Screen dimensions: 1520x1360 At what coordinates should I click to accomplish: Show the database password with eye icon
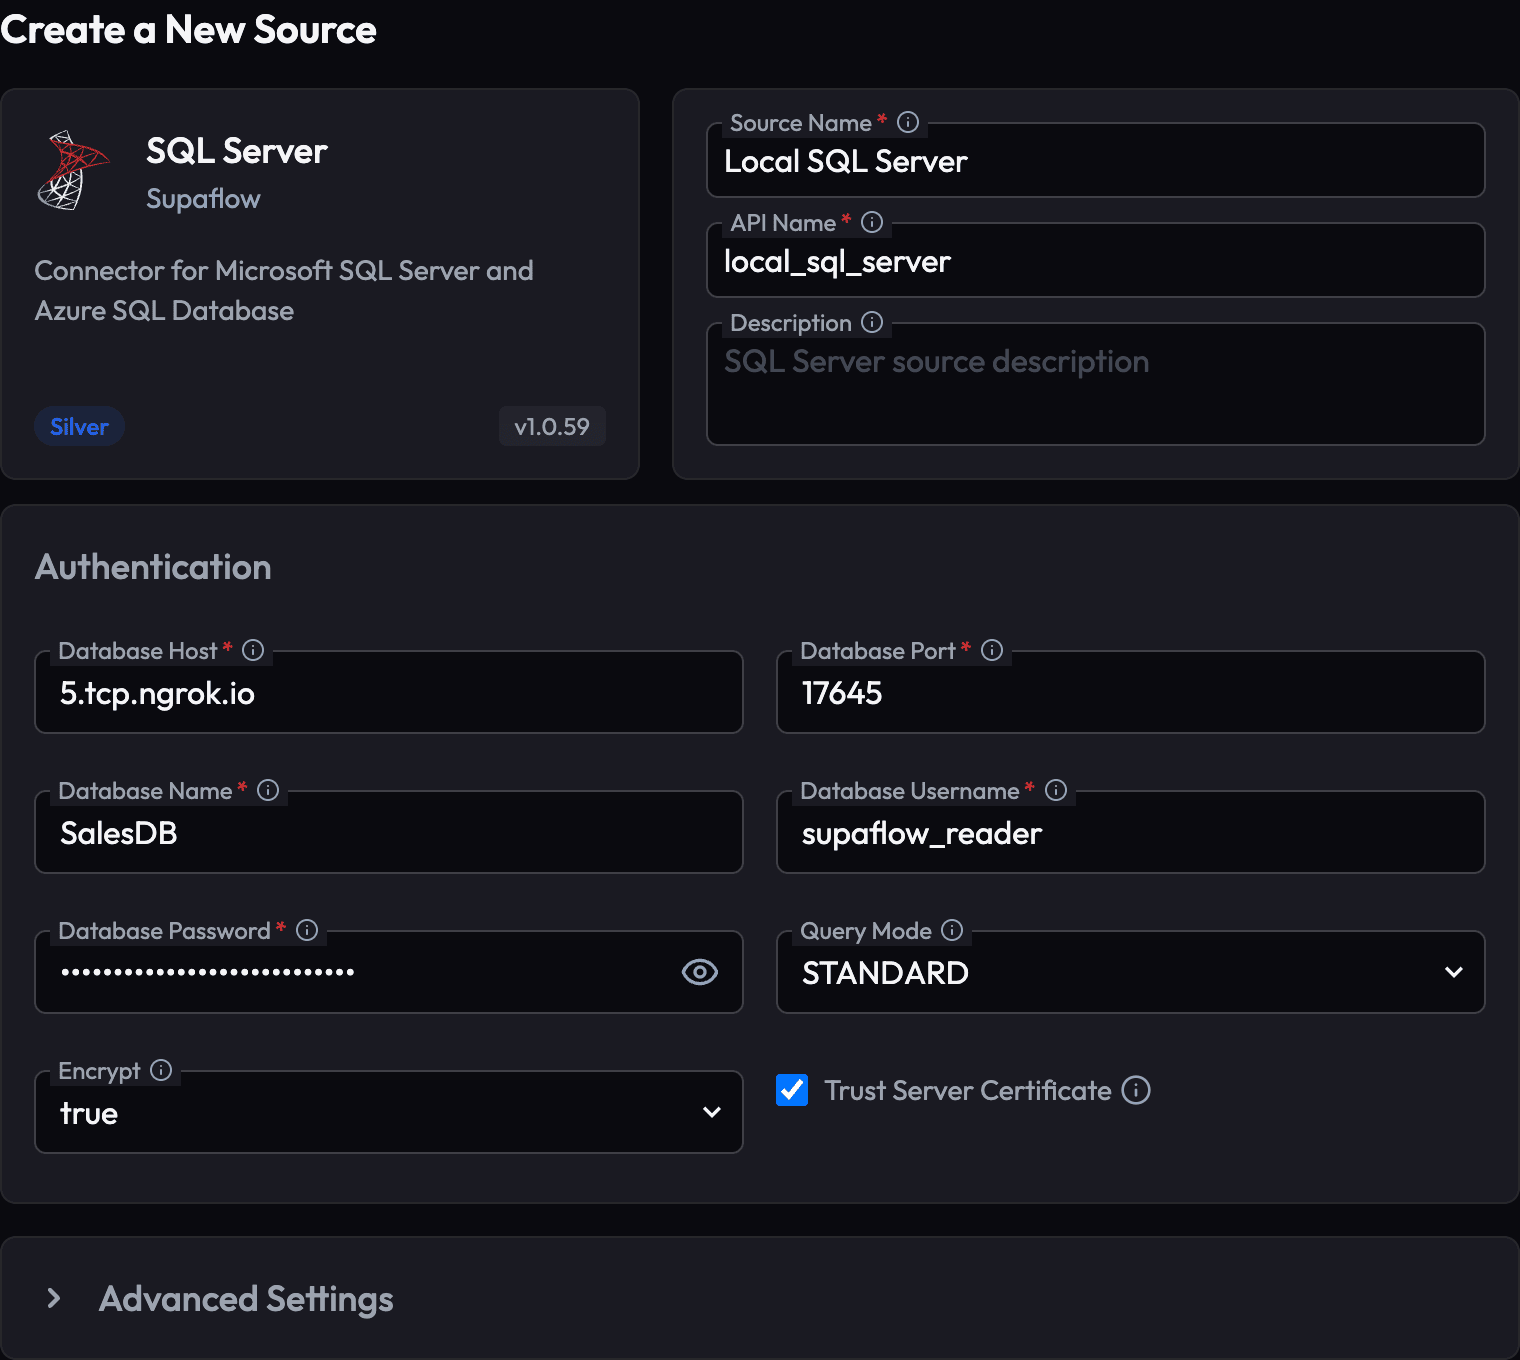click(x=700, y=972)
